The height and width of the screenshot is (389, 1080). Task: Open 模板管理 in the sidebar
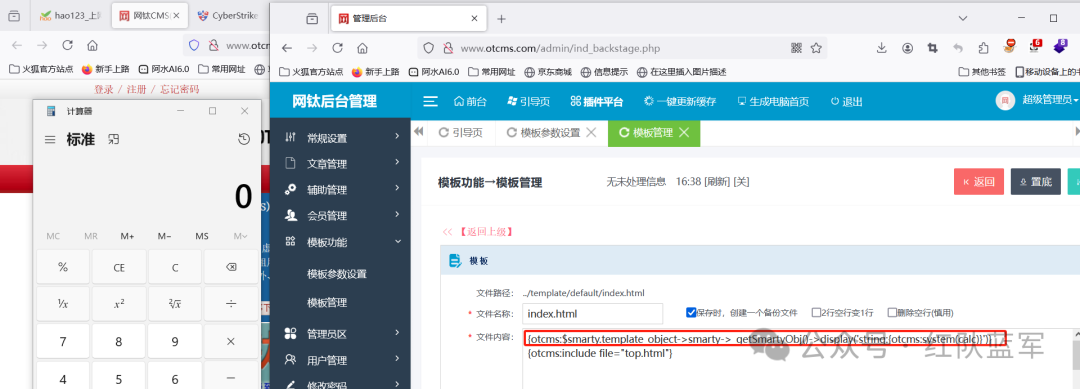point(326,303)
